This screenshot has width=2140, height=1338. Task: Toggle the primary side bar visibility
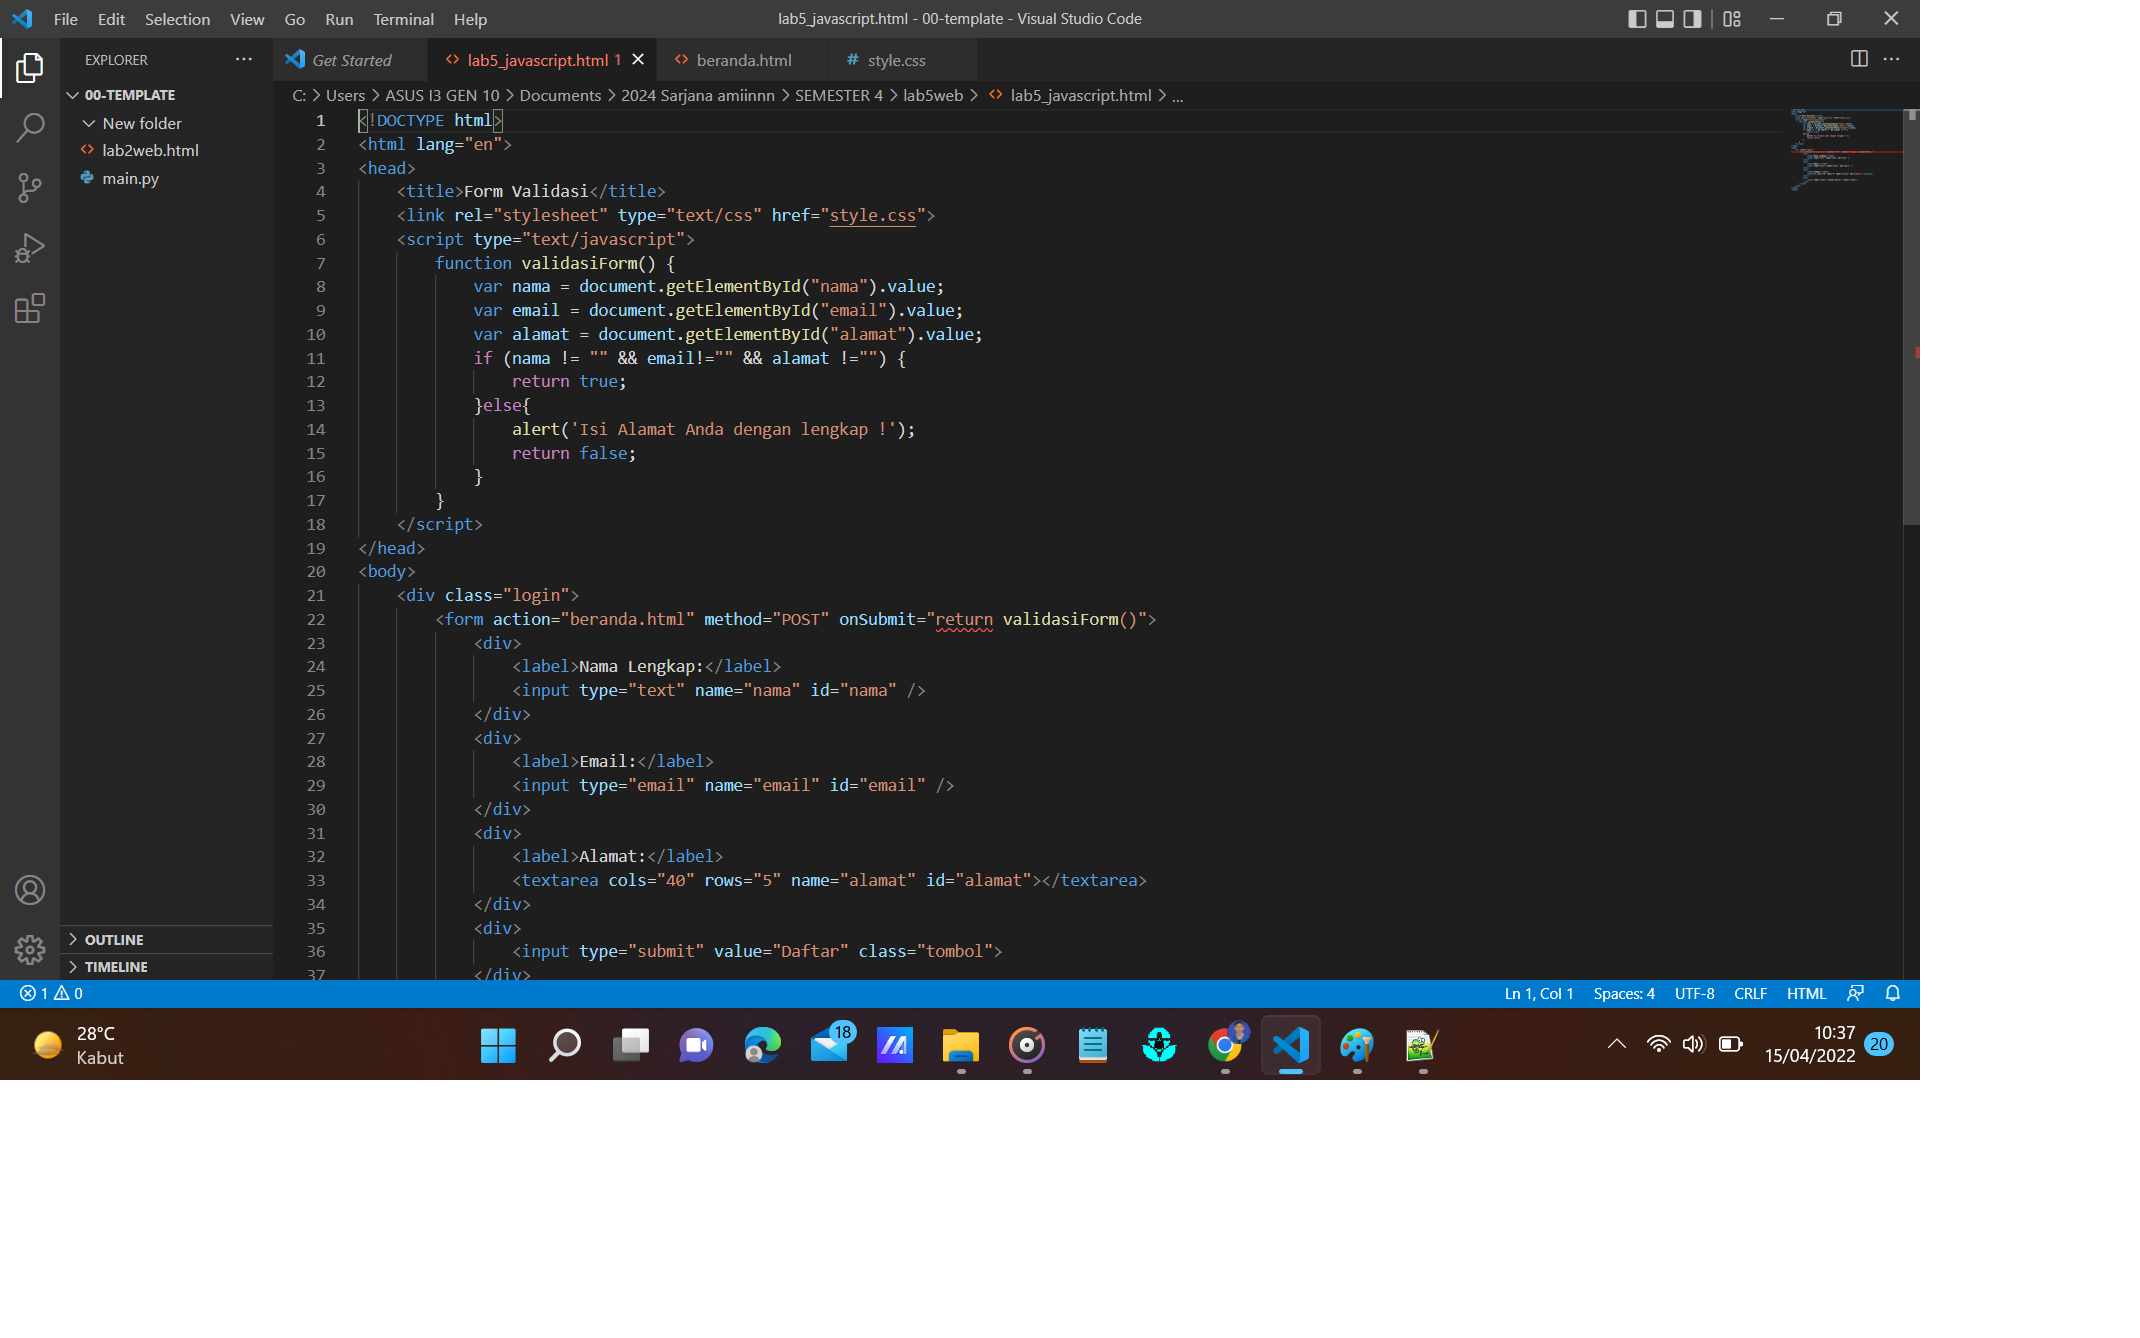click(x=1637, y=18)
